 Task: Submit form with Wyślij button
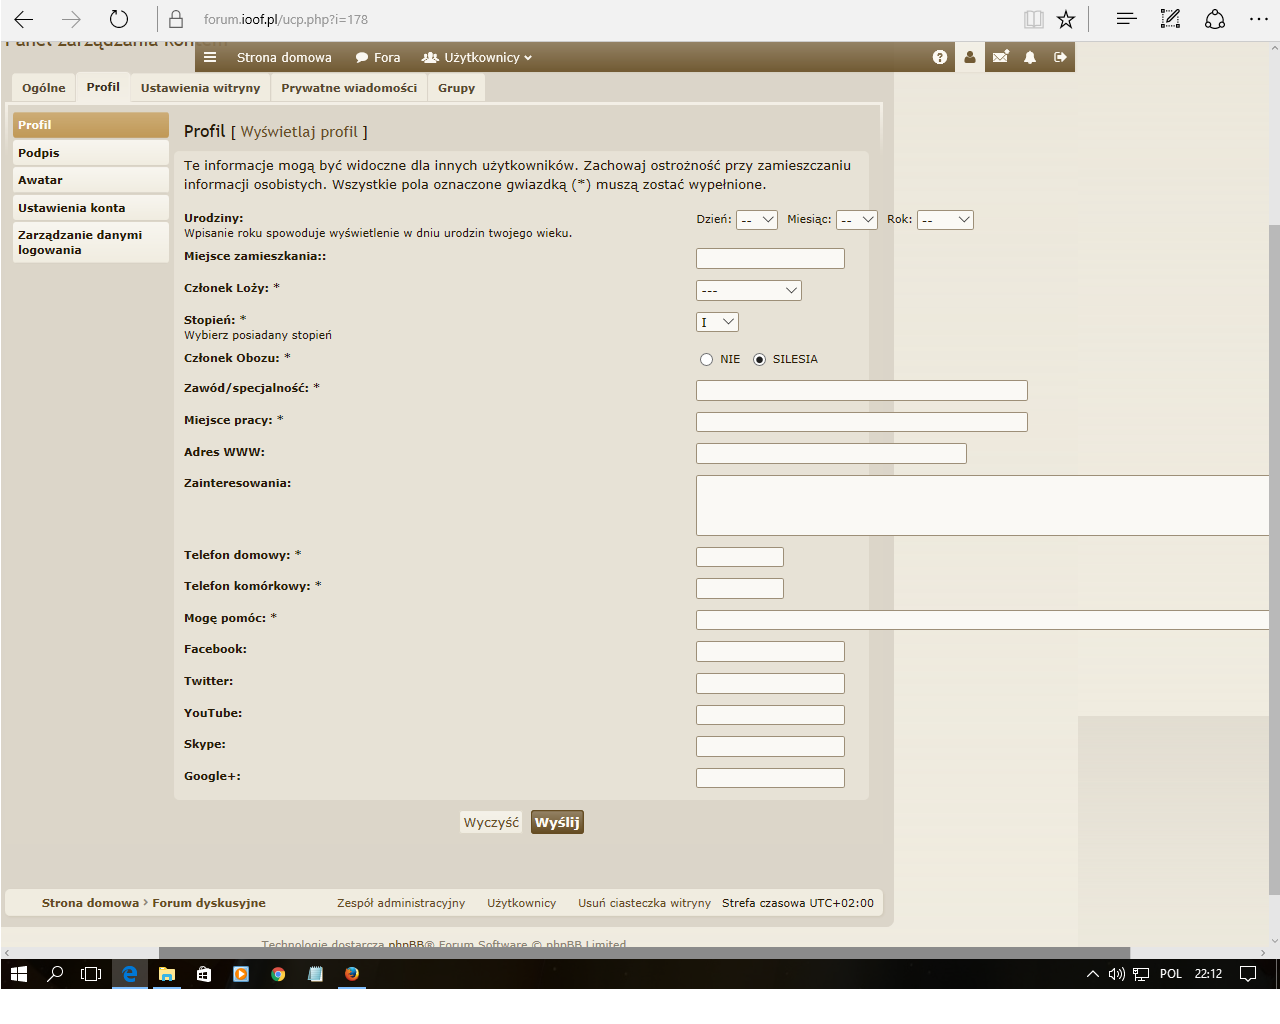pos(557,822)
